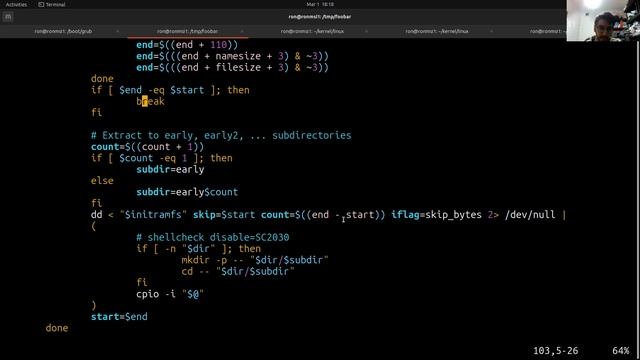640x360 pixels.
Task: Click the 'else' keyword
Action: tap(102, 180)
